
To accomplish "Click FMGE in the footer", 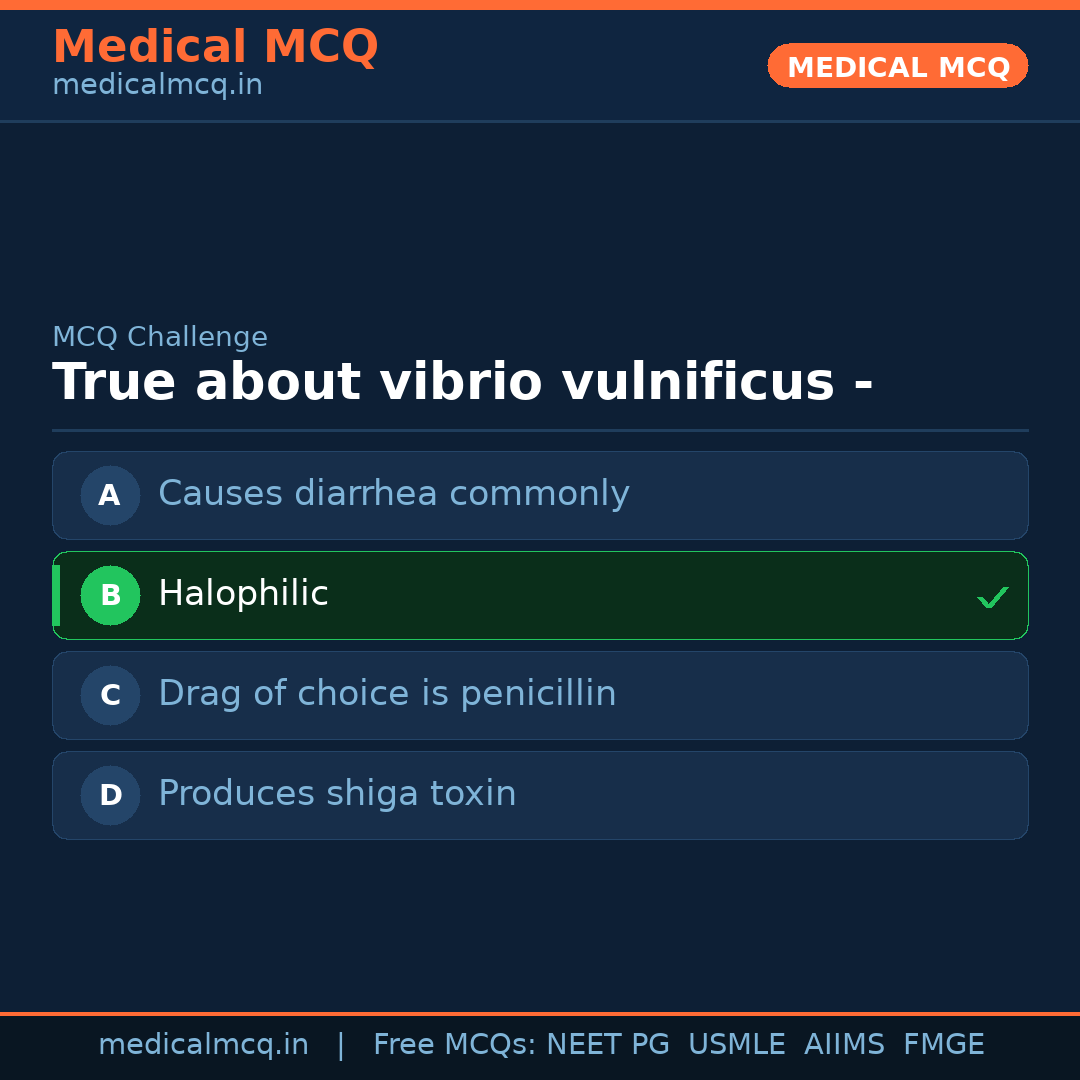I will coord(943,1045).
